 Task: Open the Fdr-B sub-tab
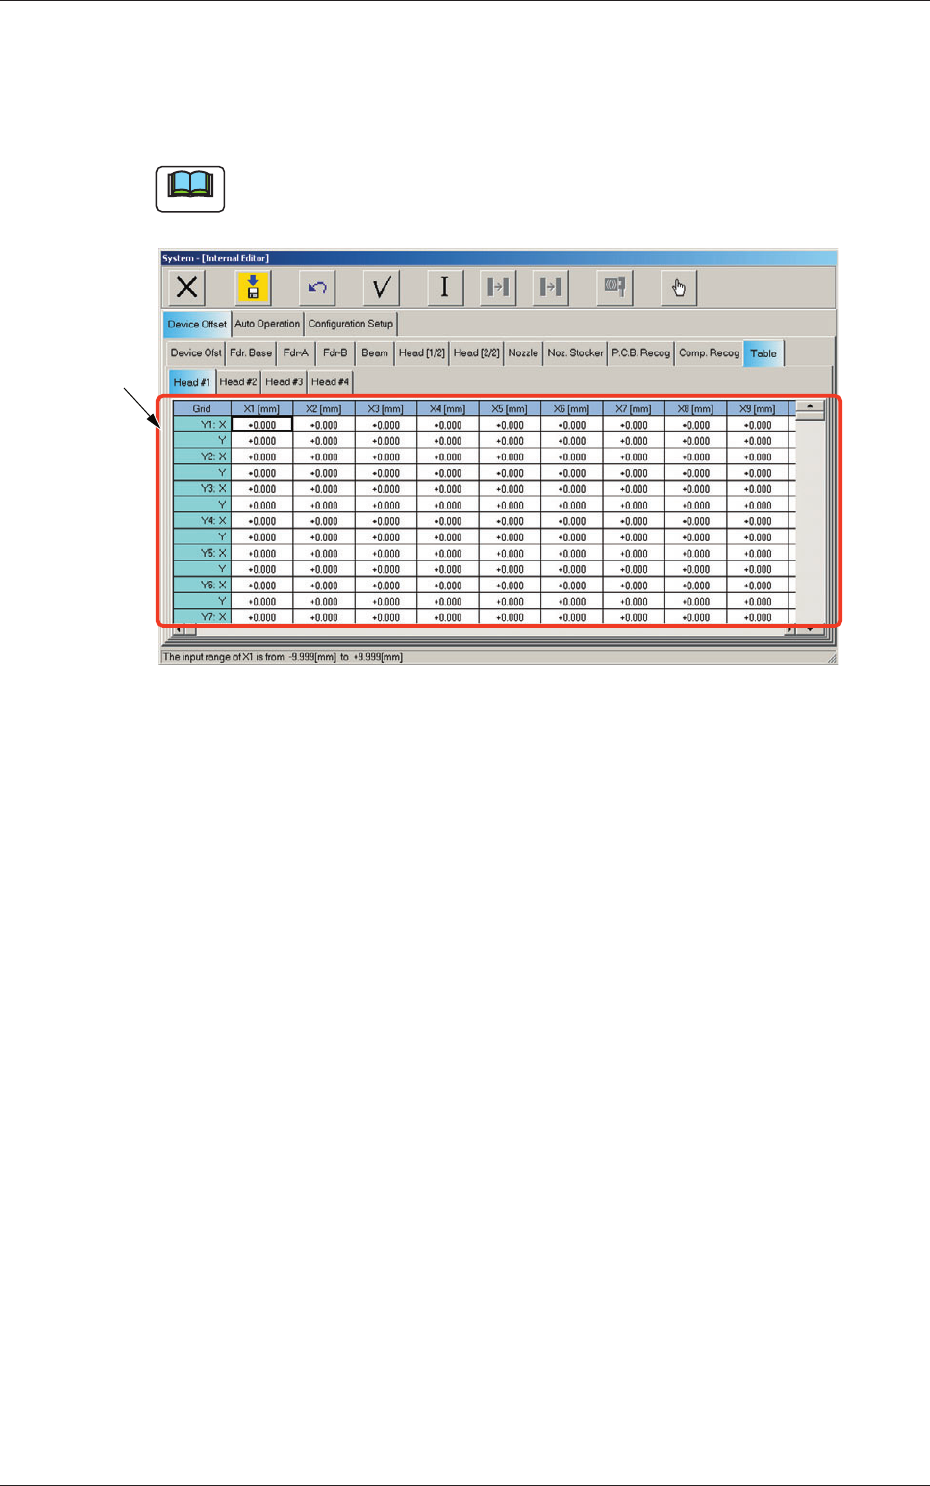click(x=335, y=353)
